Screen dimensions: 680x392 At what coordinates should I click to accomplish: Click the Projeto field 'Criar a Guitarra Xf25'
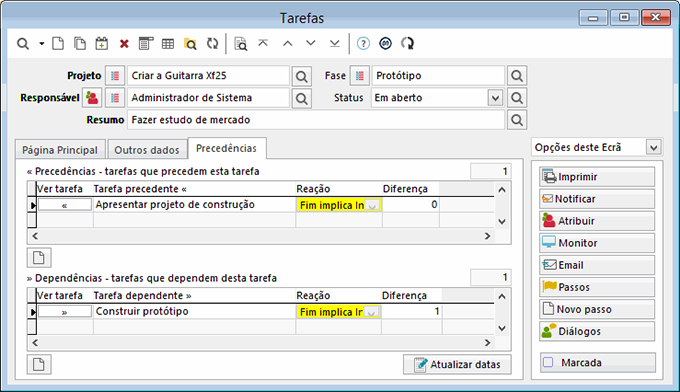[x=208, y=76]
